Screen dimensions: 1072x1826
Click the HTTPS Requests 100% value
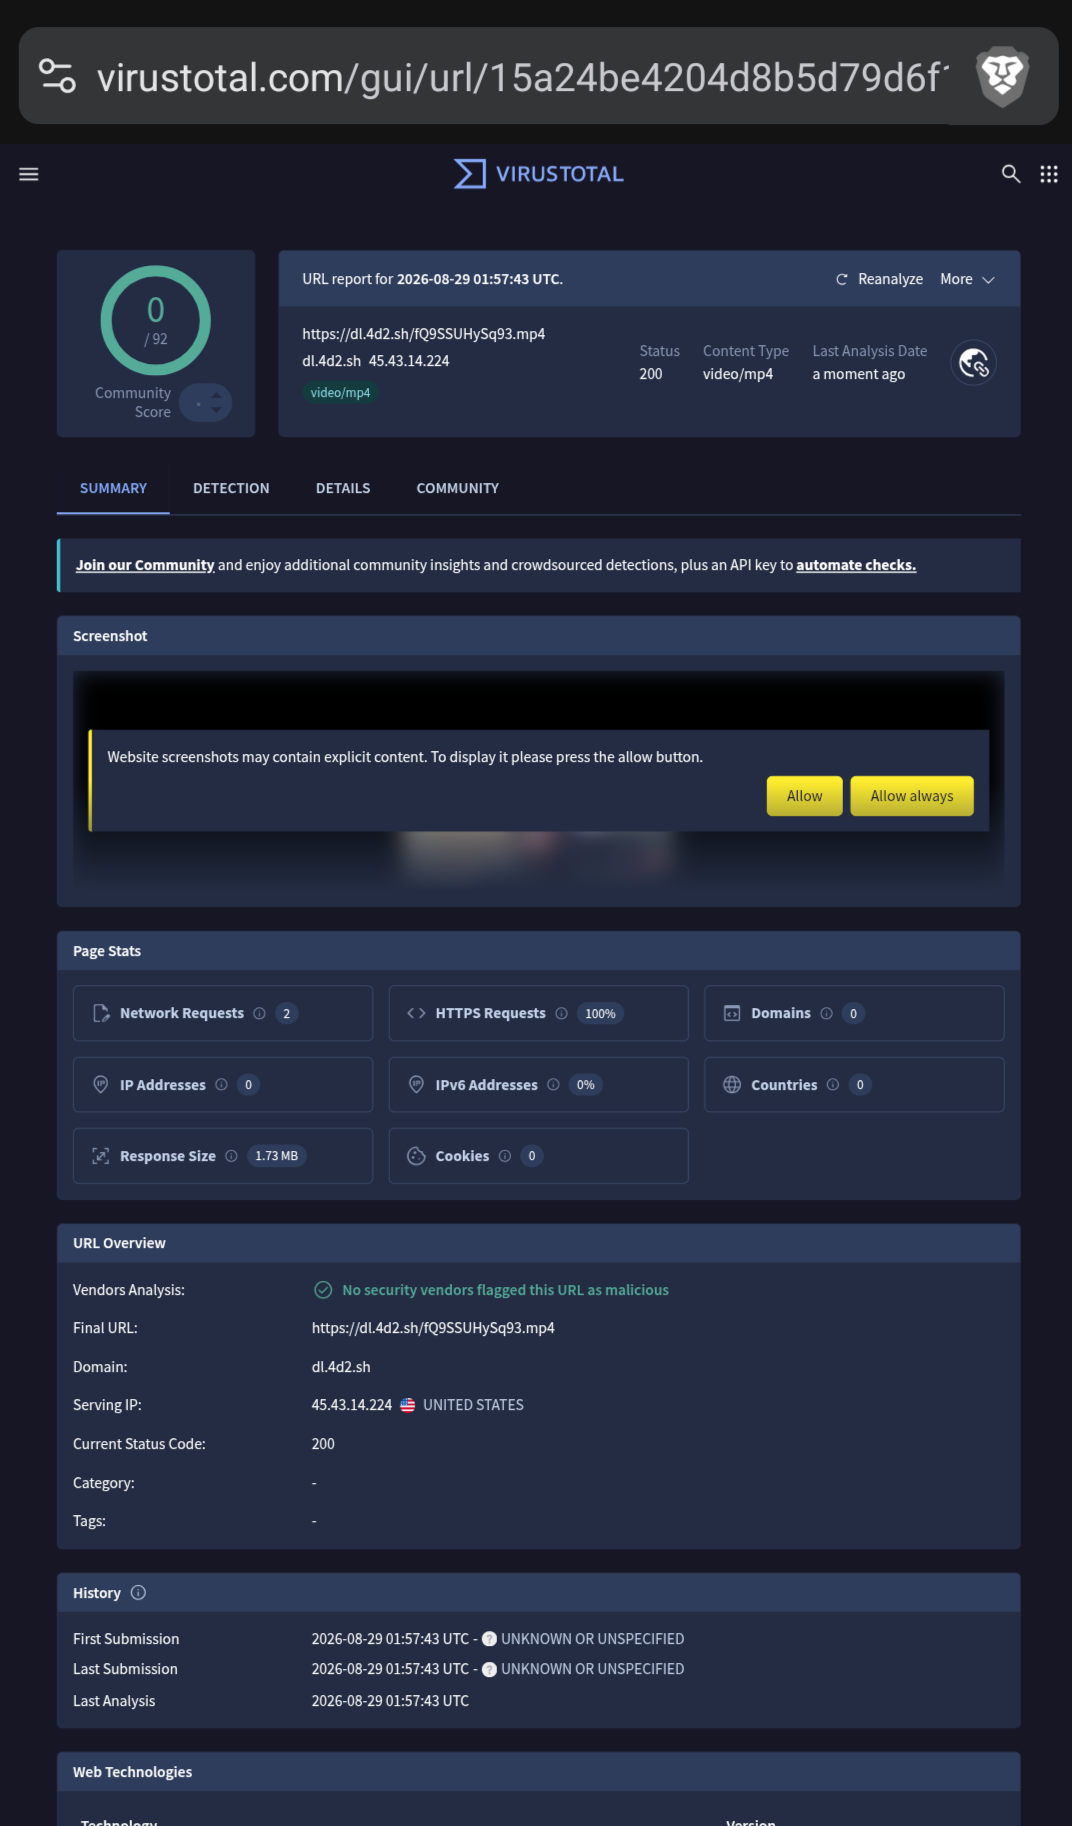tap(600, 1014)
